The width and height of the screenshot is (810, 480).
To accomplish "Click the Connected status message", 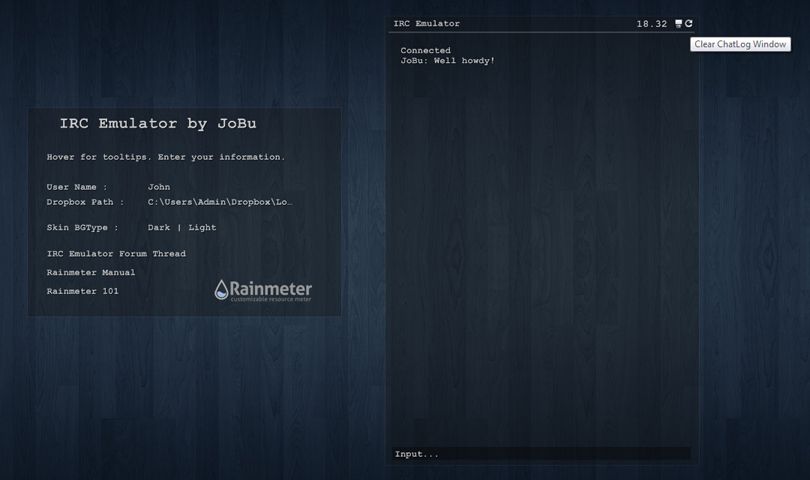I will tap(426, 51).
